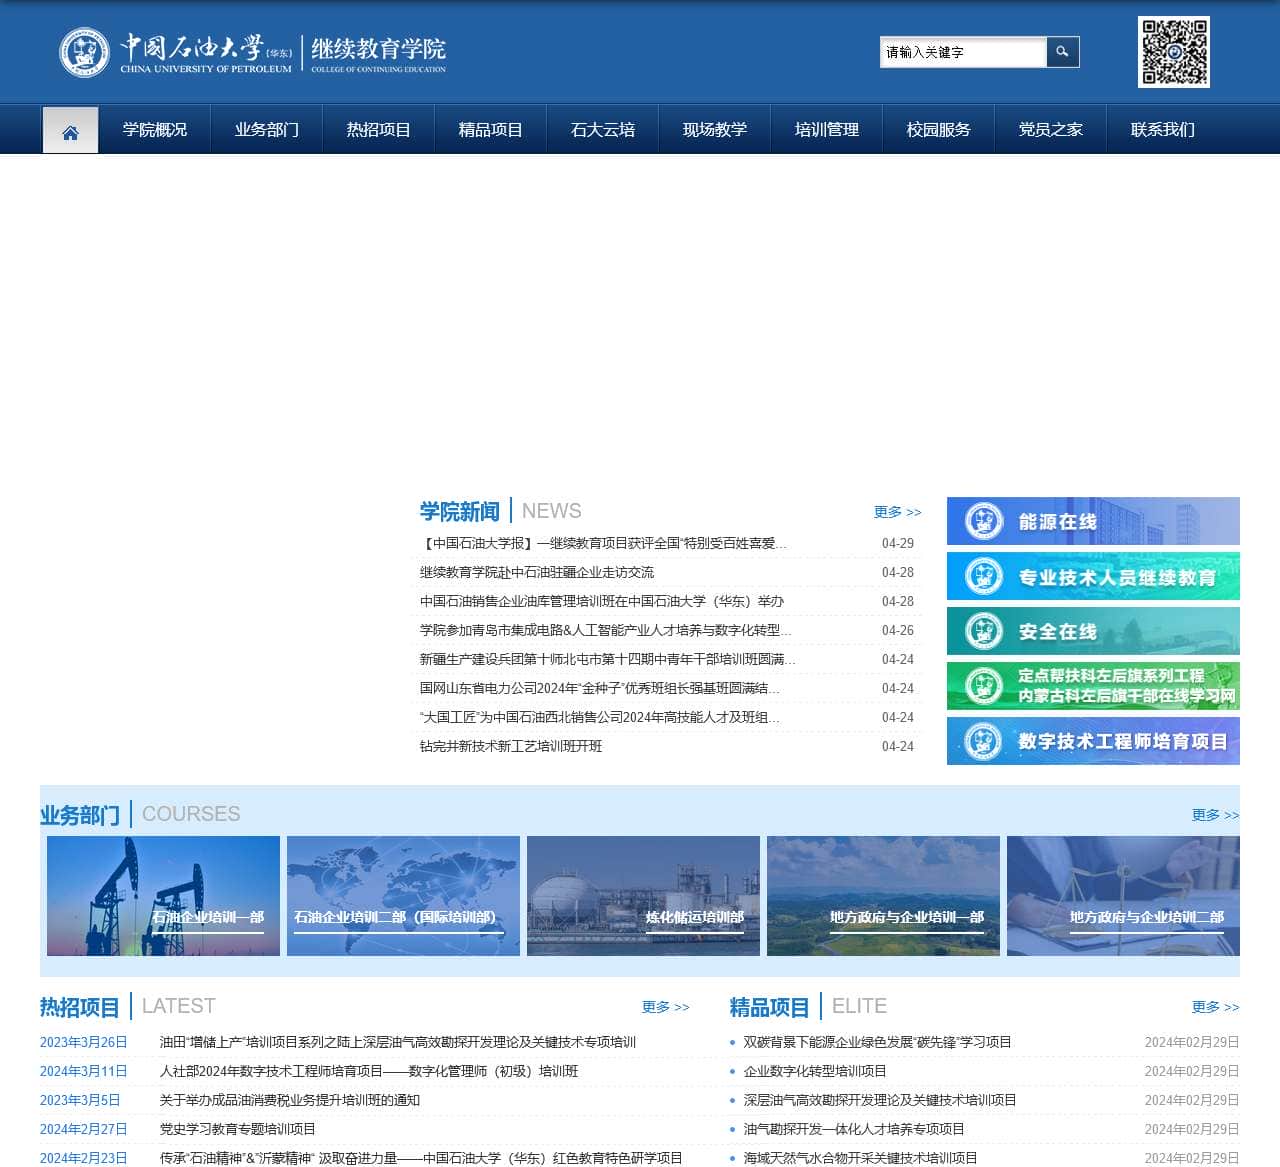Open 油气勘探开发一体化人才培养专项项目
This screenshot has width=1280, height=1167.
[854, 1129]
